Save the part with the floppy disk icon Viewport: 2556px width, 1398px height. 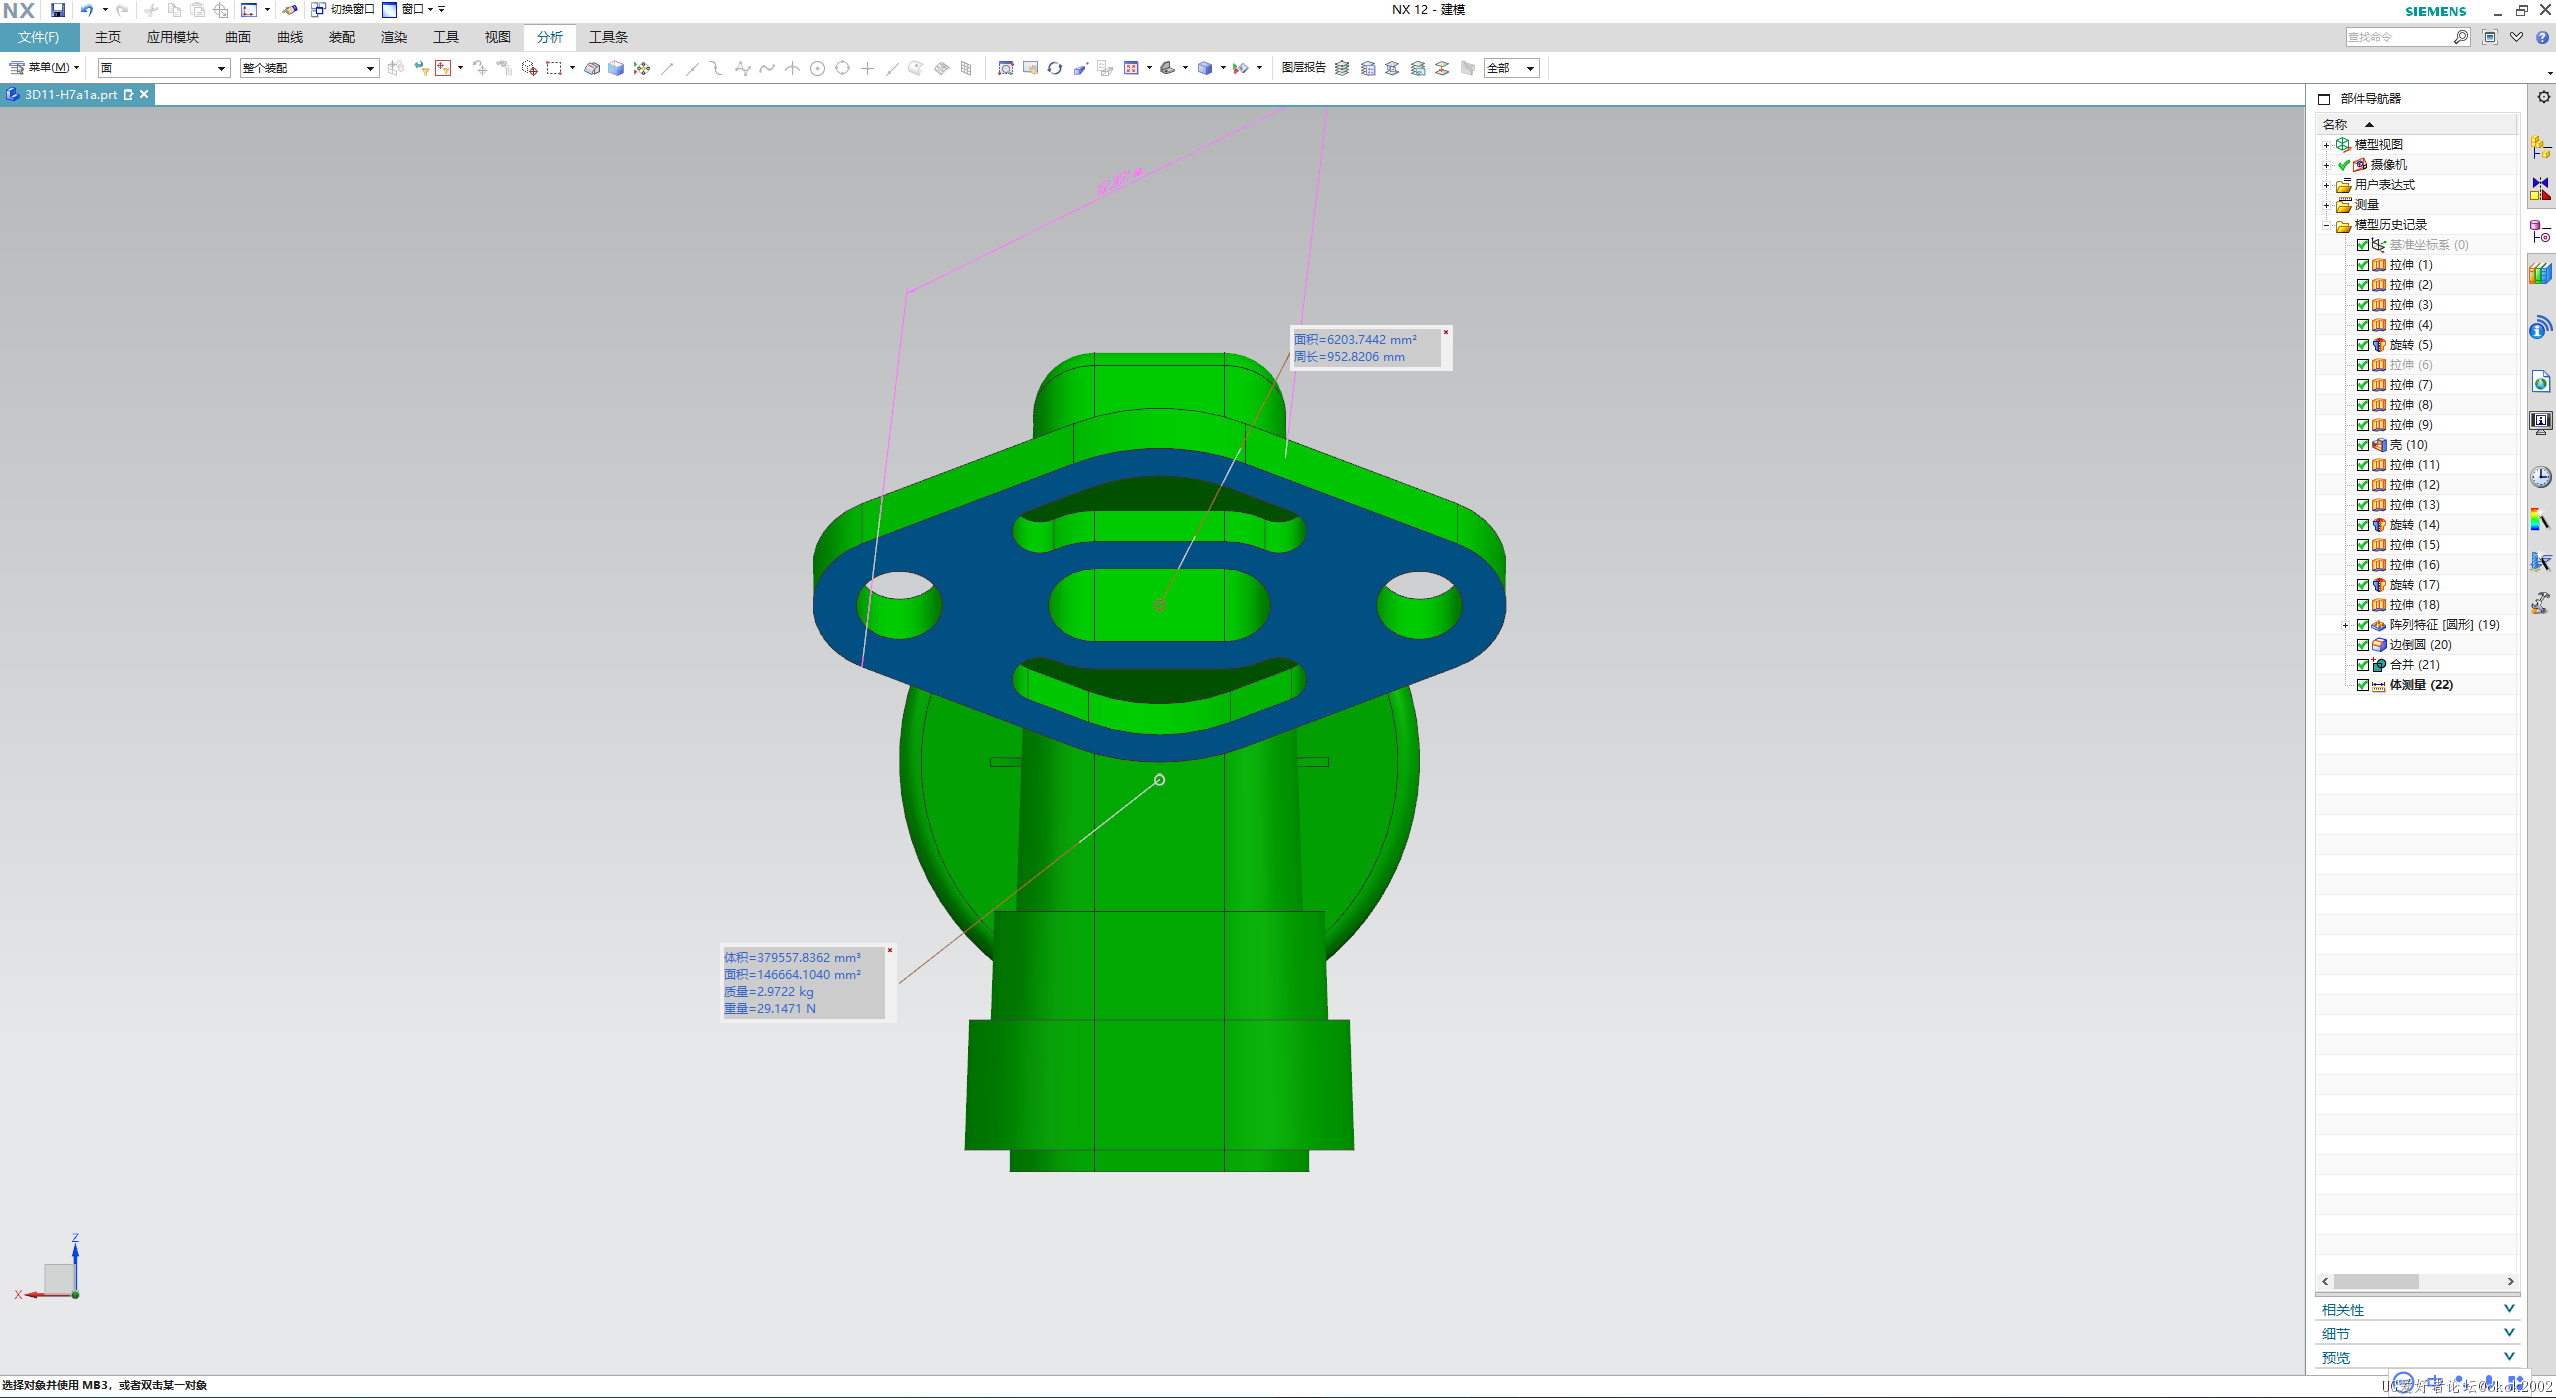tap(58, 10)
